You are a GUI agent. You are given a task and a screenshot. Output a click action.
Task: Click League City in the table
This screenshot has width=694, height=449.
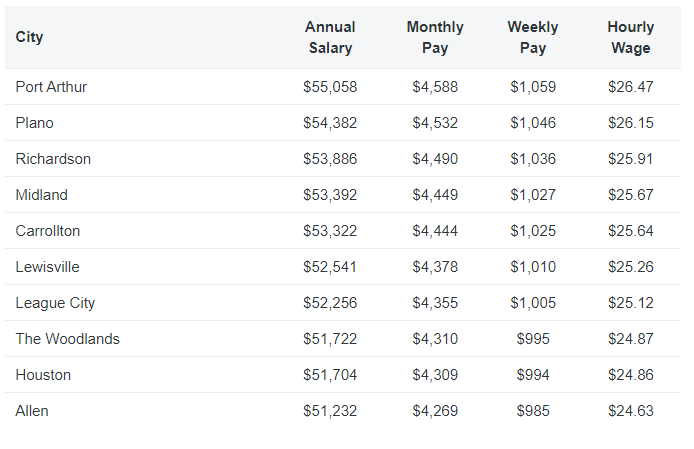coord(55,303)
